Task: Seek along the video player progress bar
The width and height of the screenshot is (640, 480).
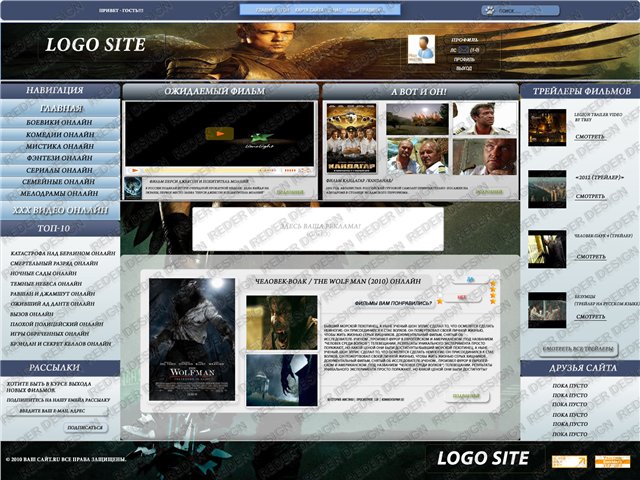Action: tap(200, 171)
